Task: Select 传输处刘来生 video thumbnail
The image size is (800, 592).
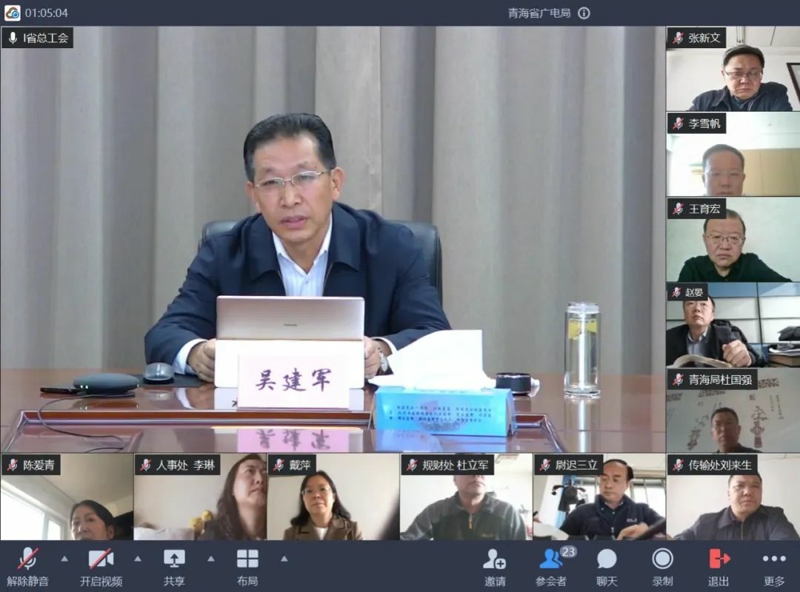Action: point(733,497)
